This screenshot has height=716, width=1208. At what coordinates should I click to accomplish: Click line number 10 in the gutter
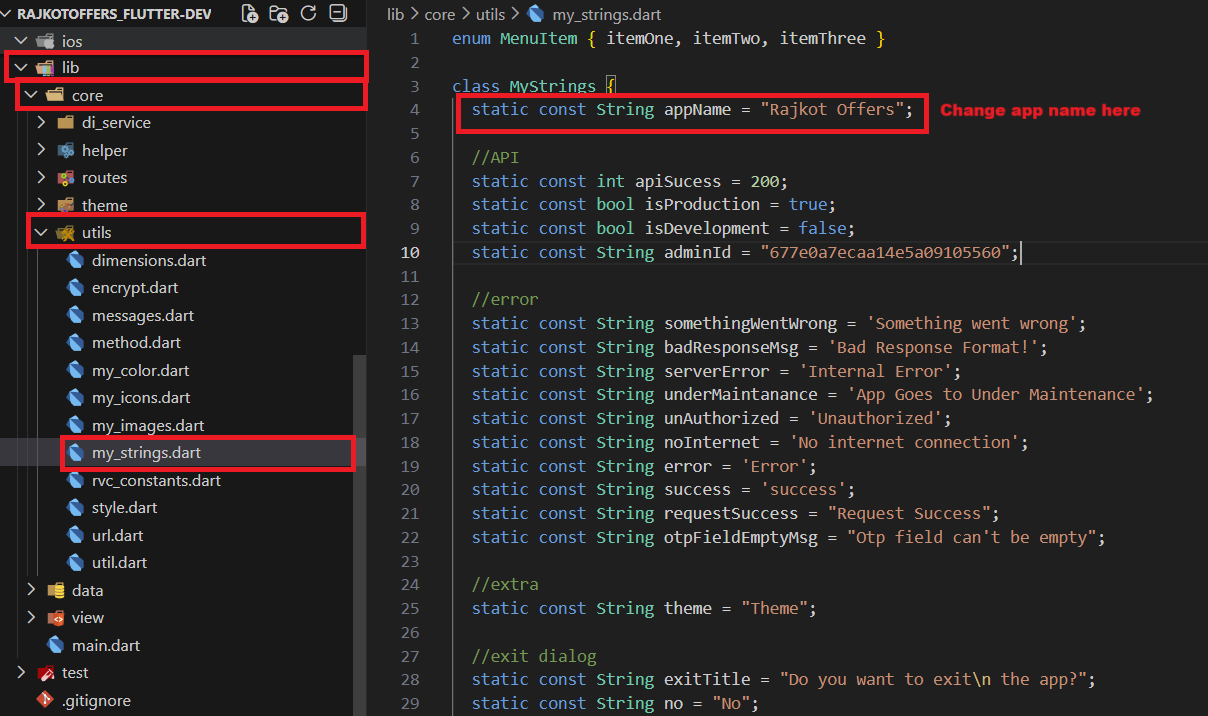coord(412,252)
